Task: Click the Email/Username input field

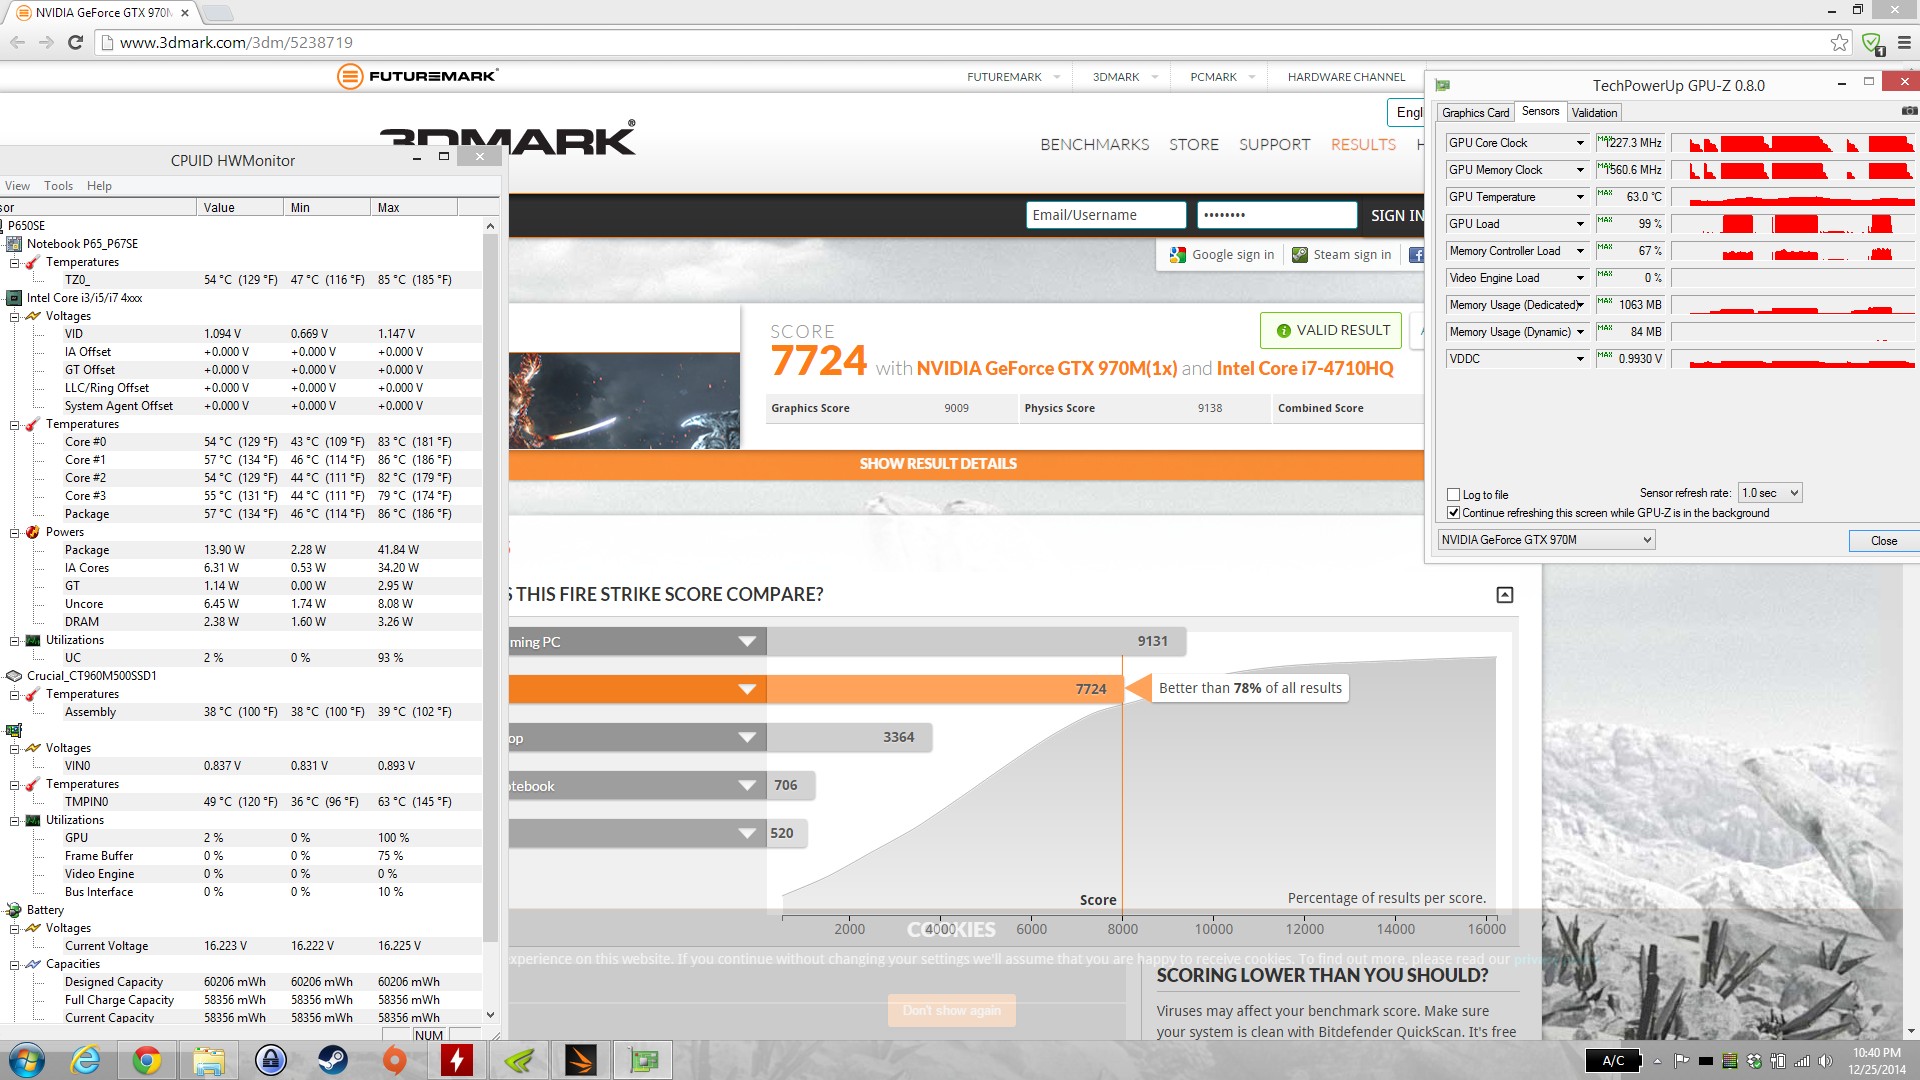Action: [x=1106, y=215]
